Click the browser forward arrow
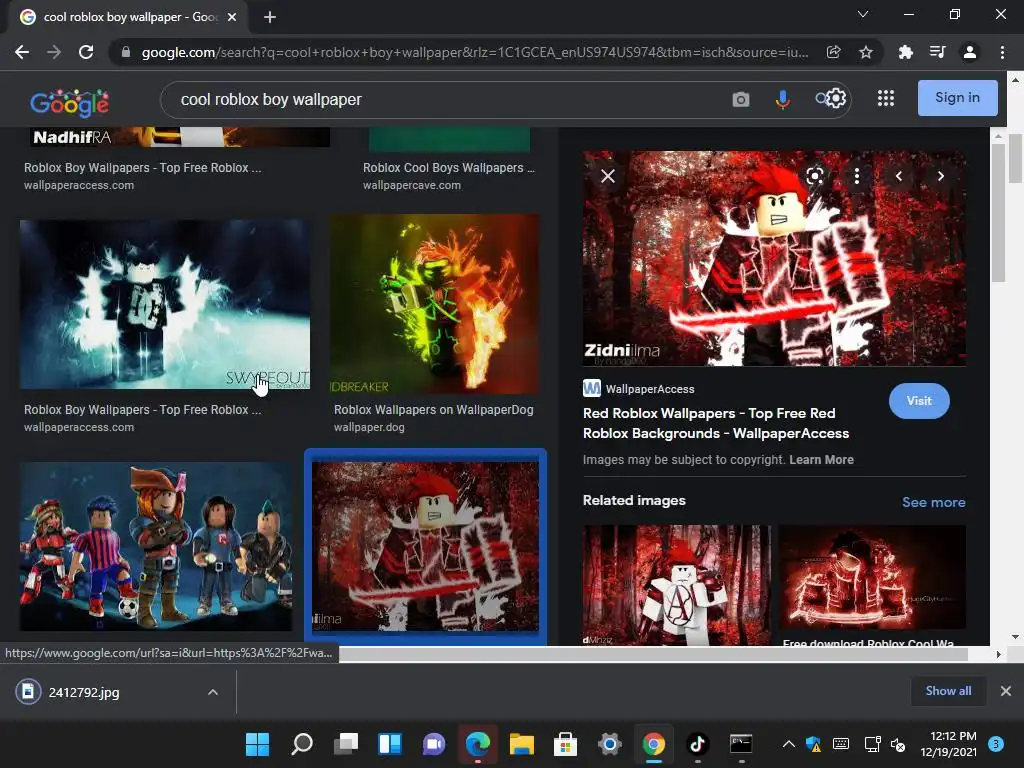 click(x=54, y=52)
